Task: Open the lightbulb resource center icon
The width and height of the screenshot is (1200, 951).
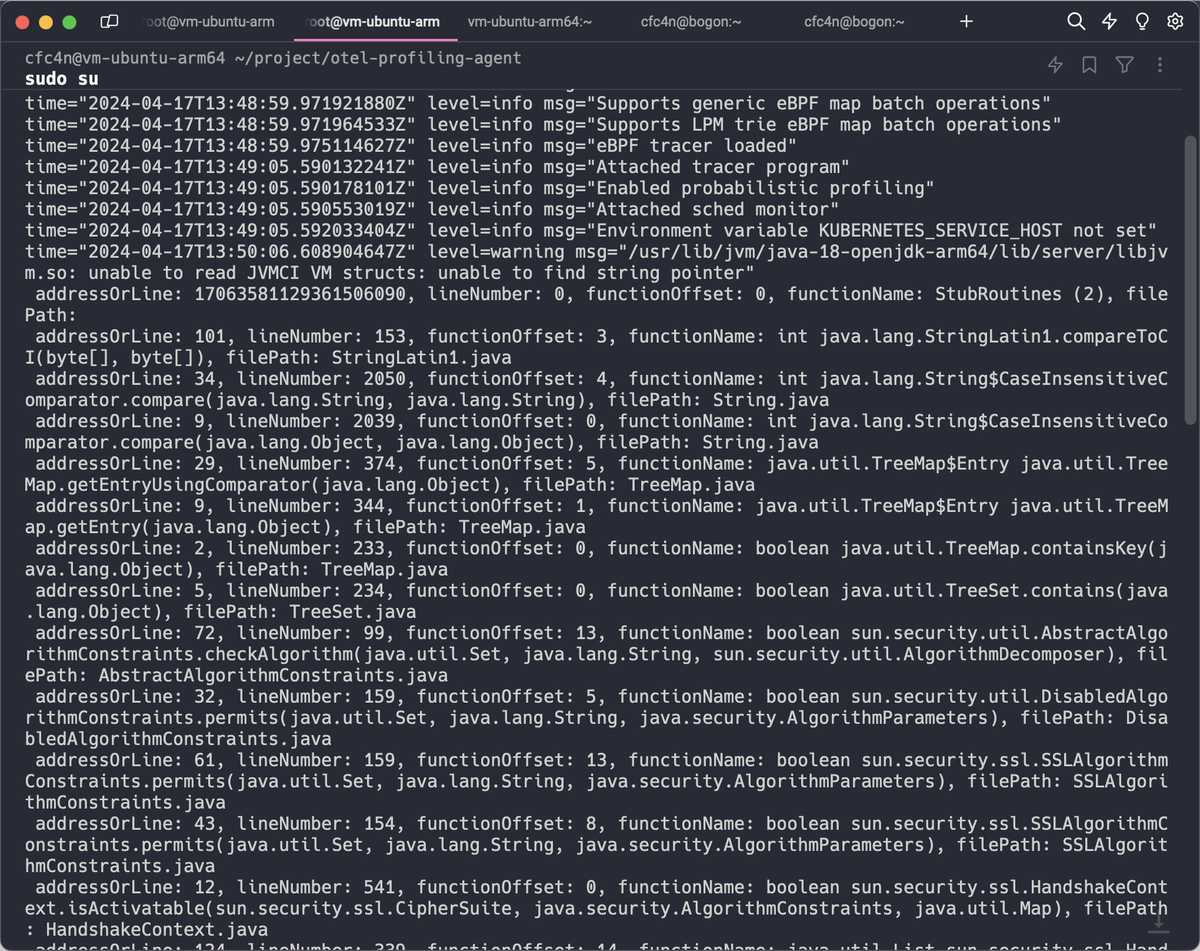Action: pyautogui.click(x=1142, y=21)
